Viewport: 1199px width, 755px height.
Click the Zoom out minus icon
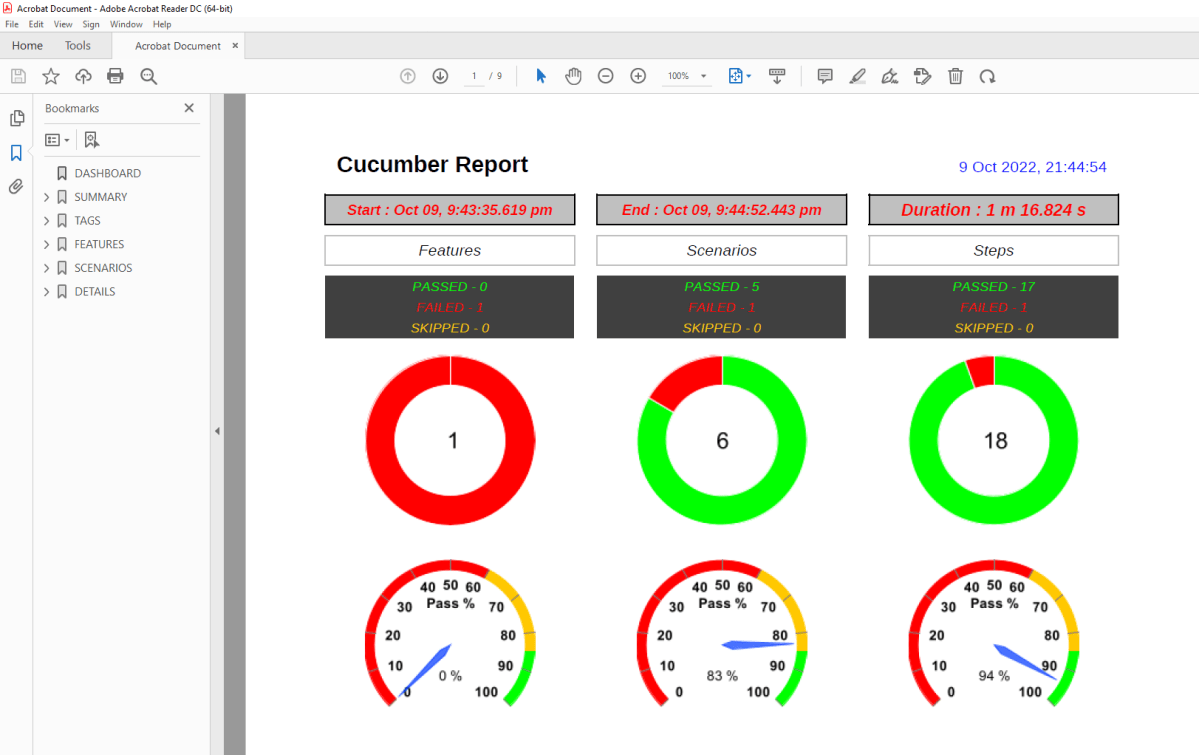pos(605,76)
